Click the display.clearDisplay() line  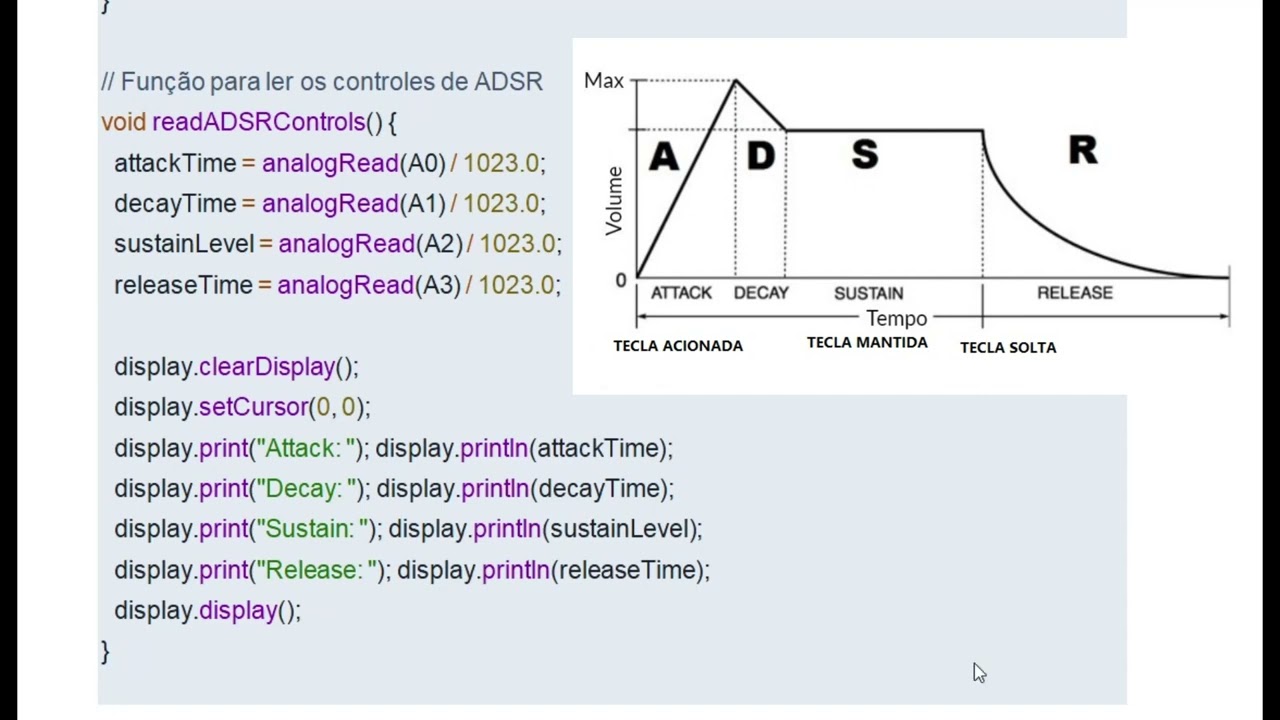coord(236,367)
